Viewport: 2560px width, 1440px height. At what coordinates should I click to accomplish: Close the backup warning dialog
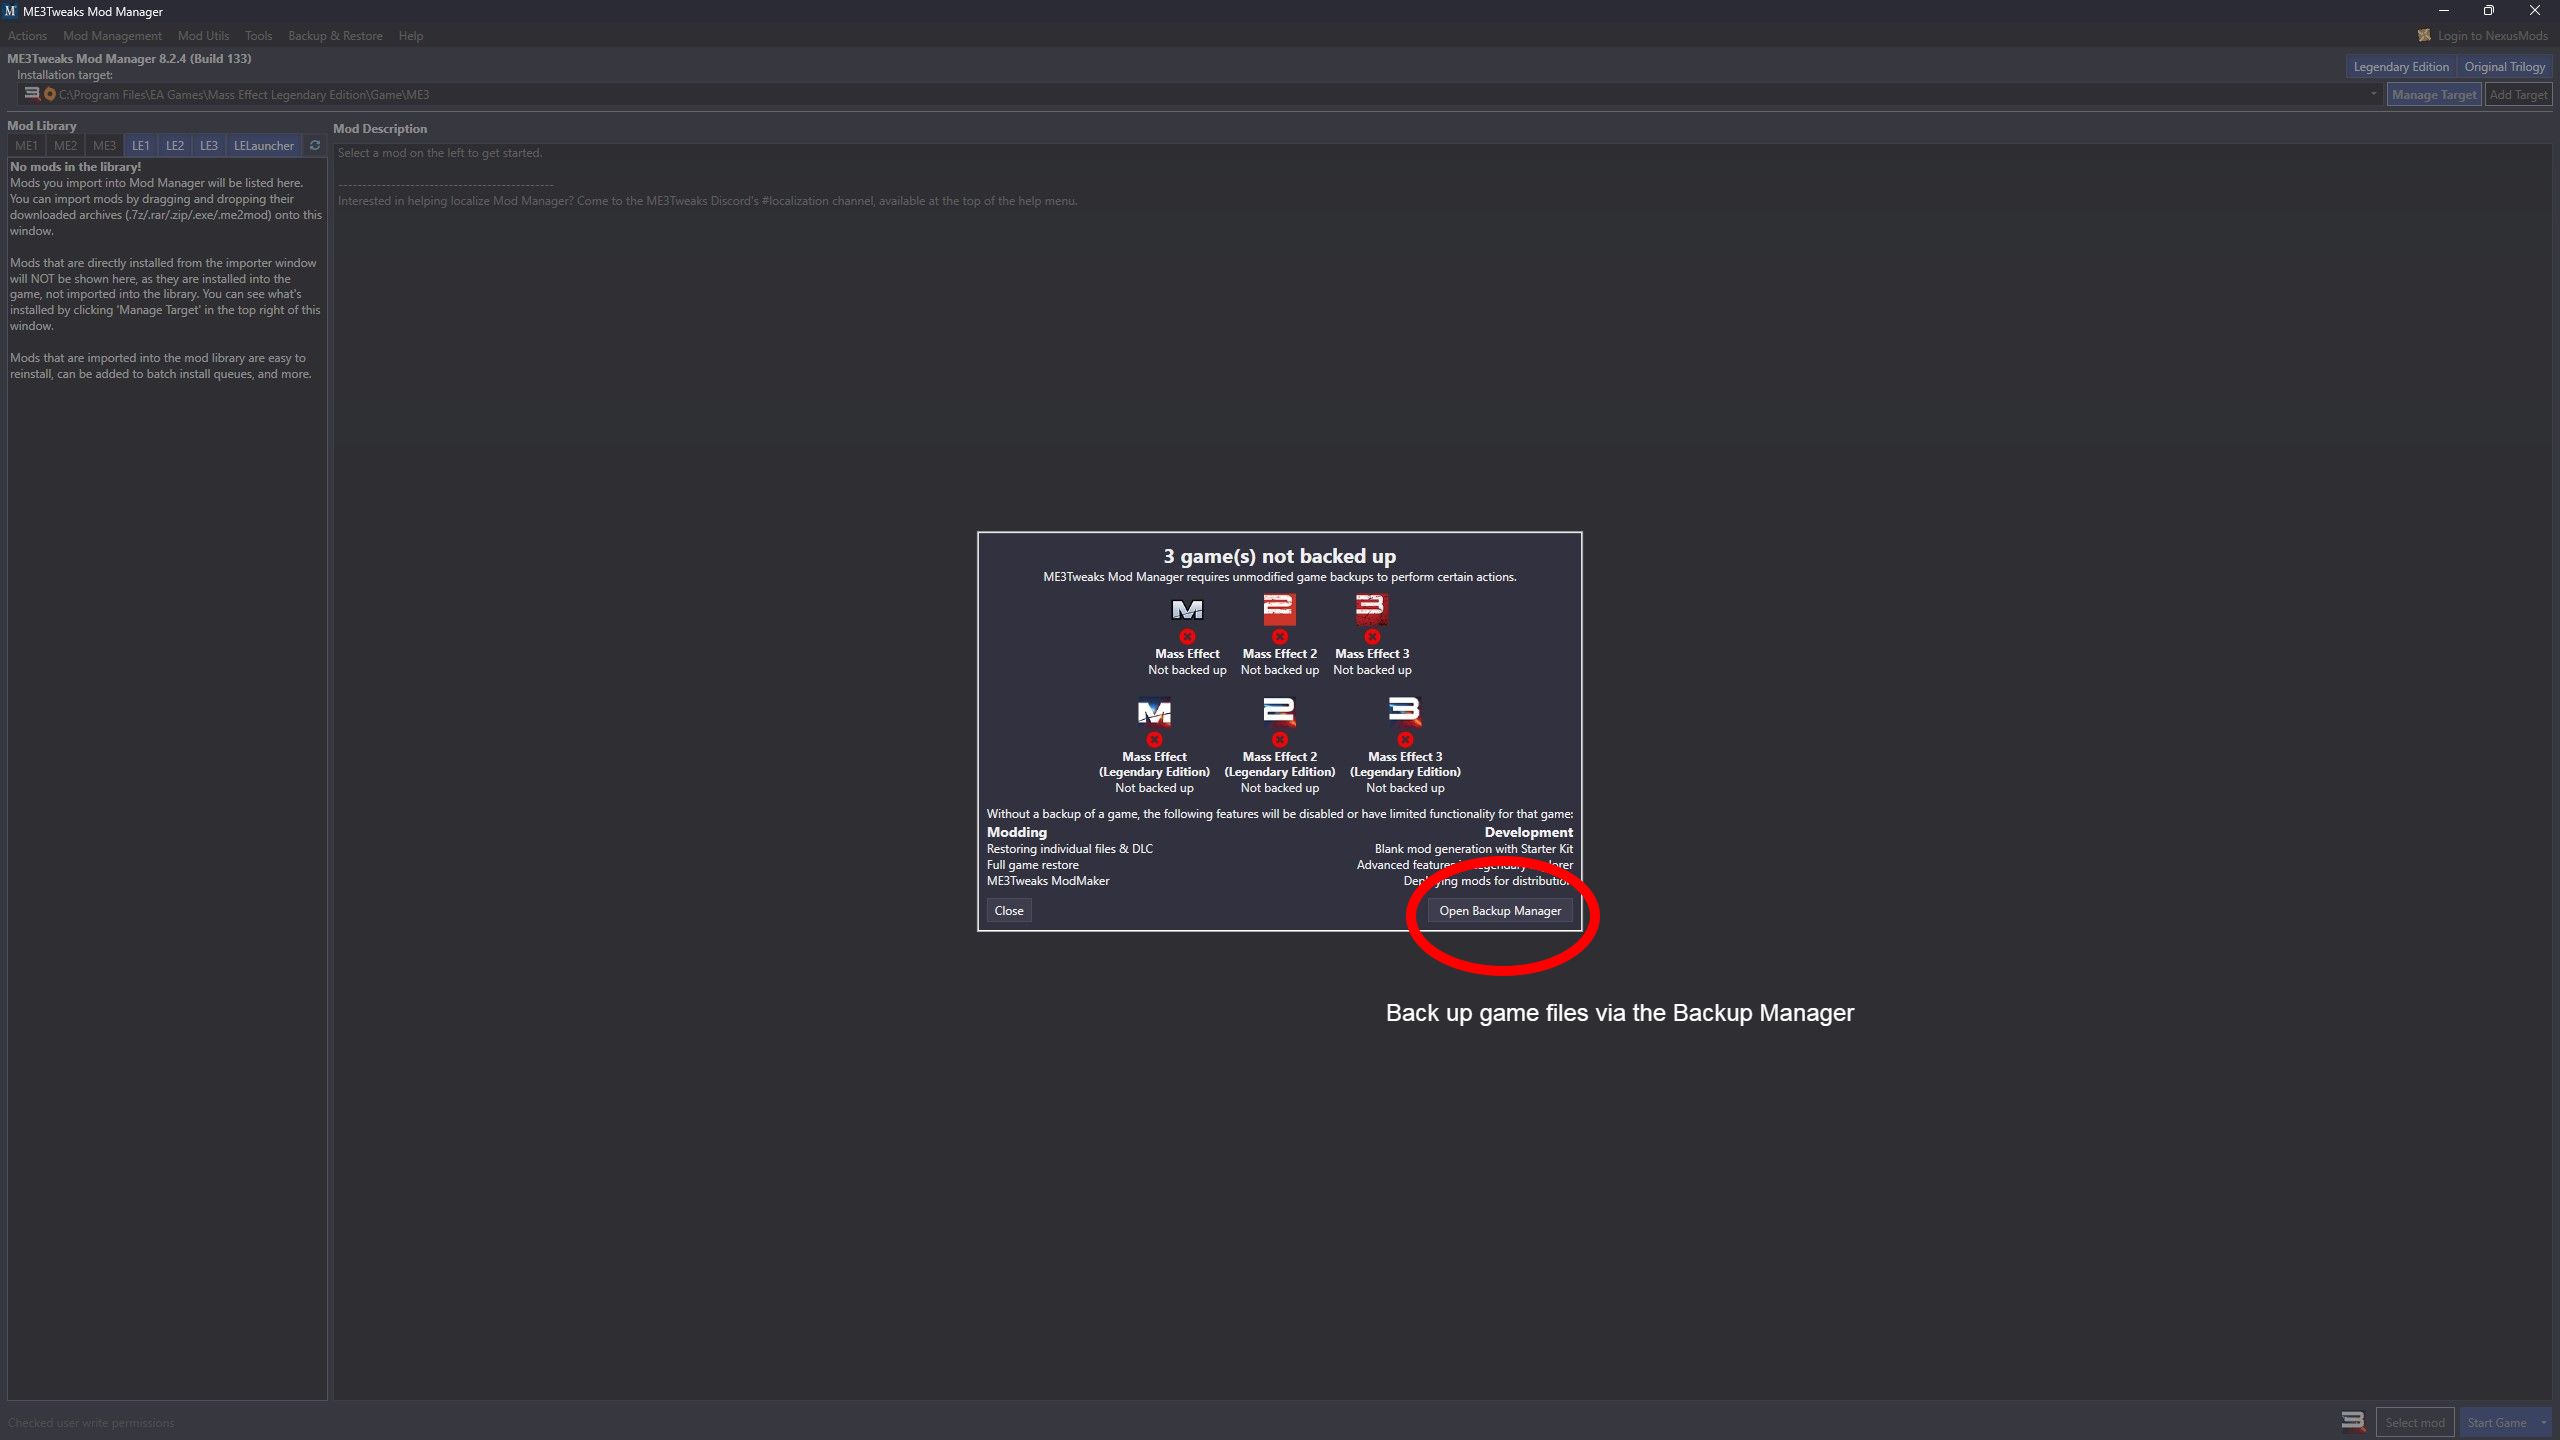pos(1007,909)
